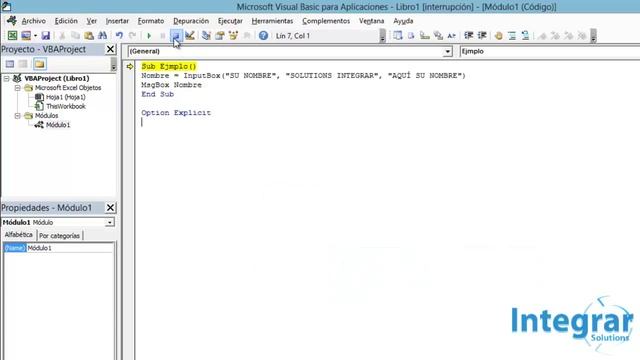The image size is (640, 360).
Task: Open the (General) object dropdown
Action: pos(448,51)
